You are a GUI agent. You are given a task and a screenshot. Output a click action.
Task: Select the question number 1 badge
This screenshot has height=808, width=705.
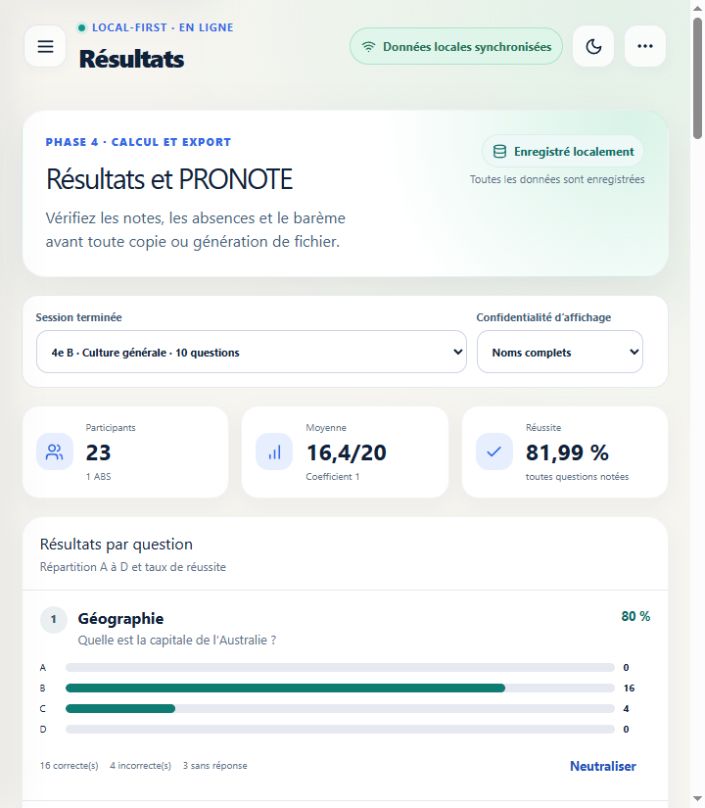click(x=54, y=619)
